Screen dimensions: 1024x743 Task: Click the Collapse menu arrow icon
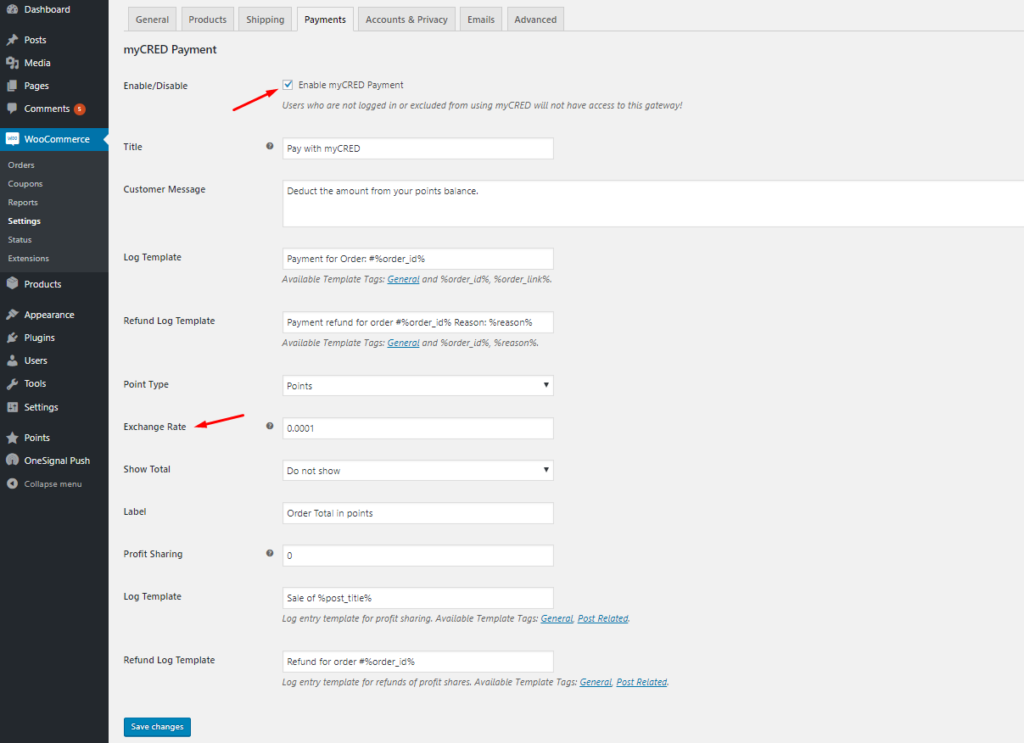pyautogui.click(x=12, y=484)
